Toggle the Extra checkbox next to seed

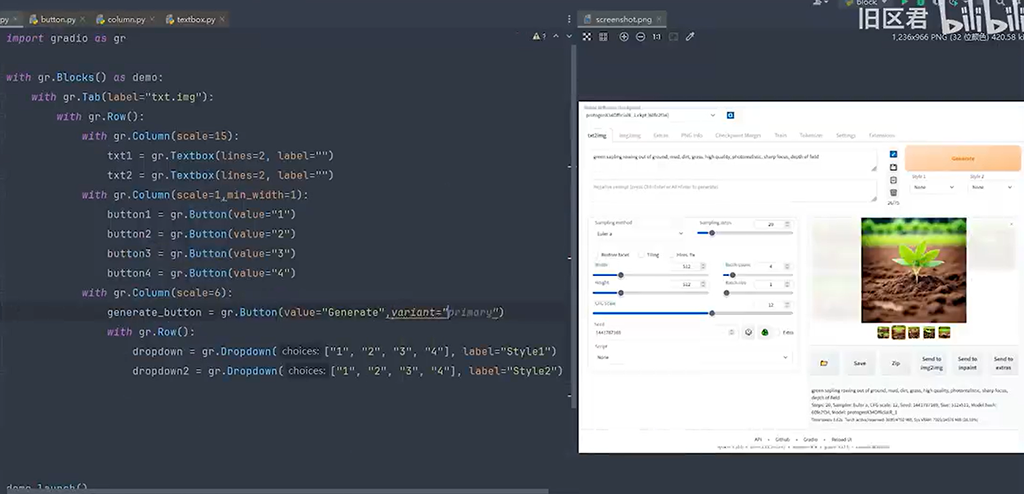778,333
